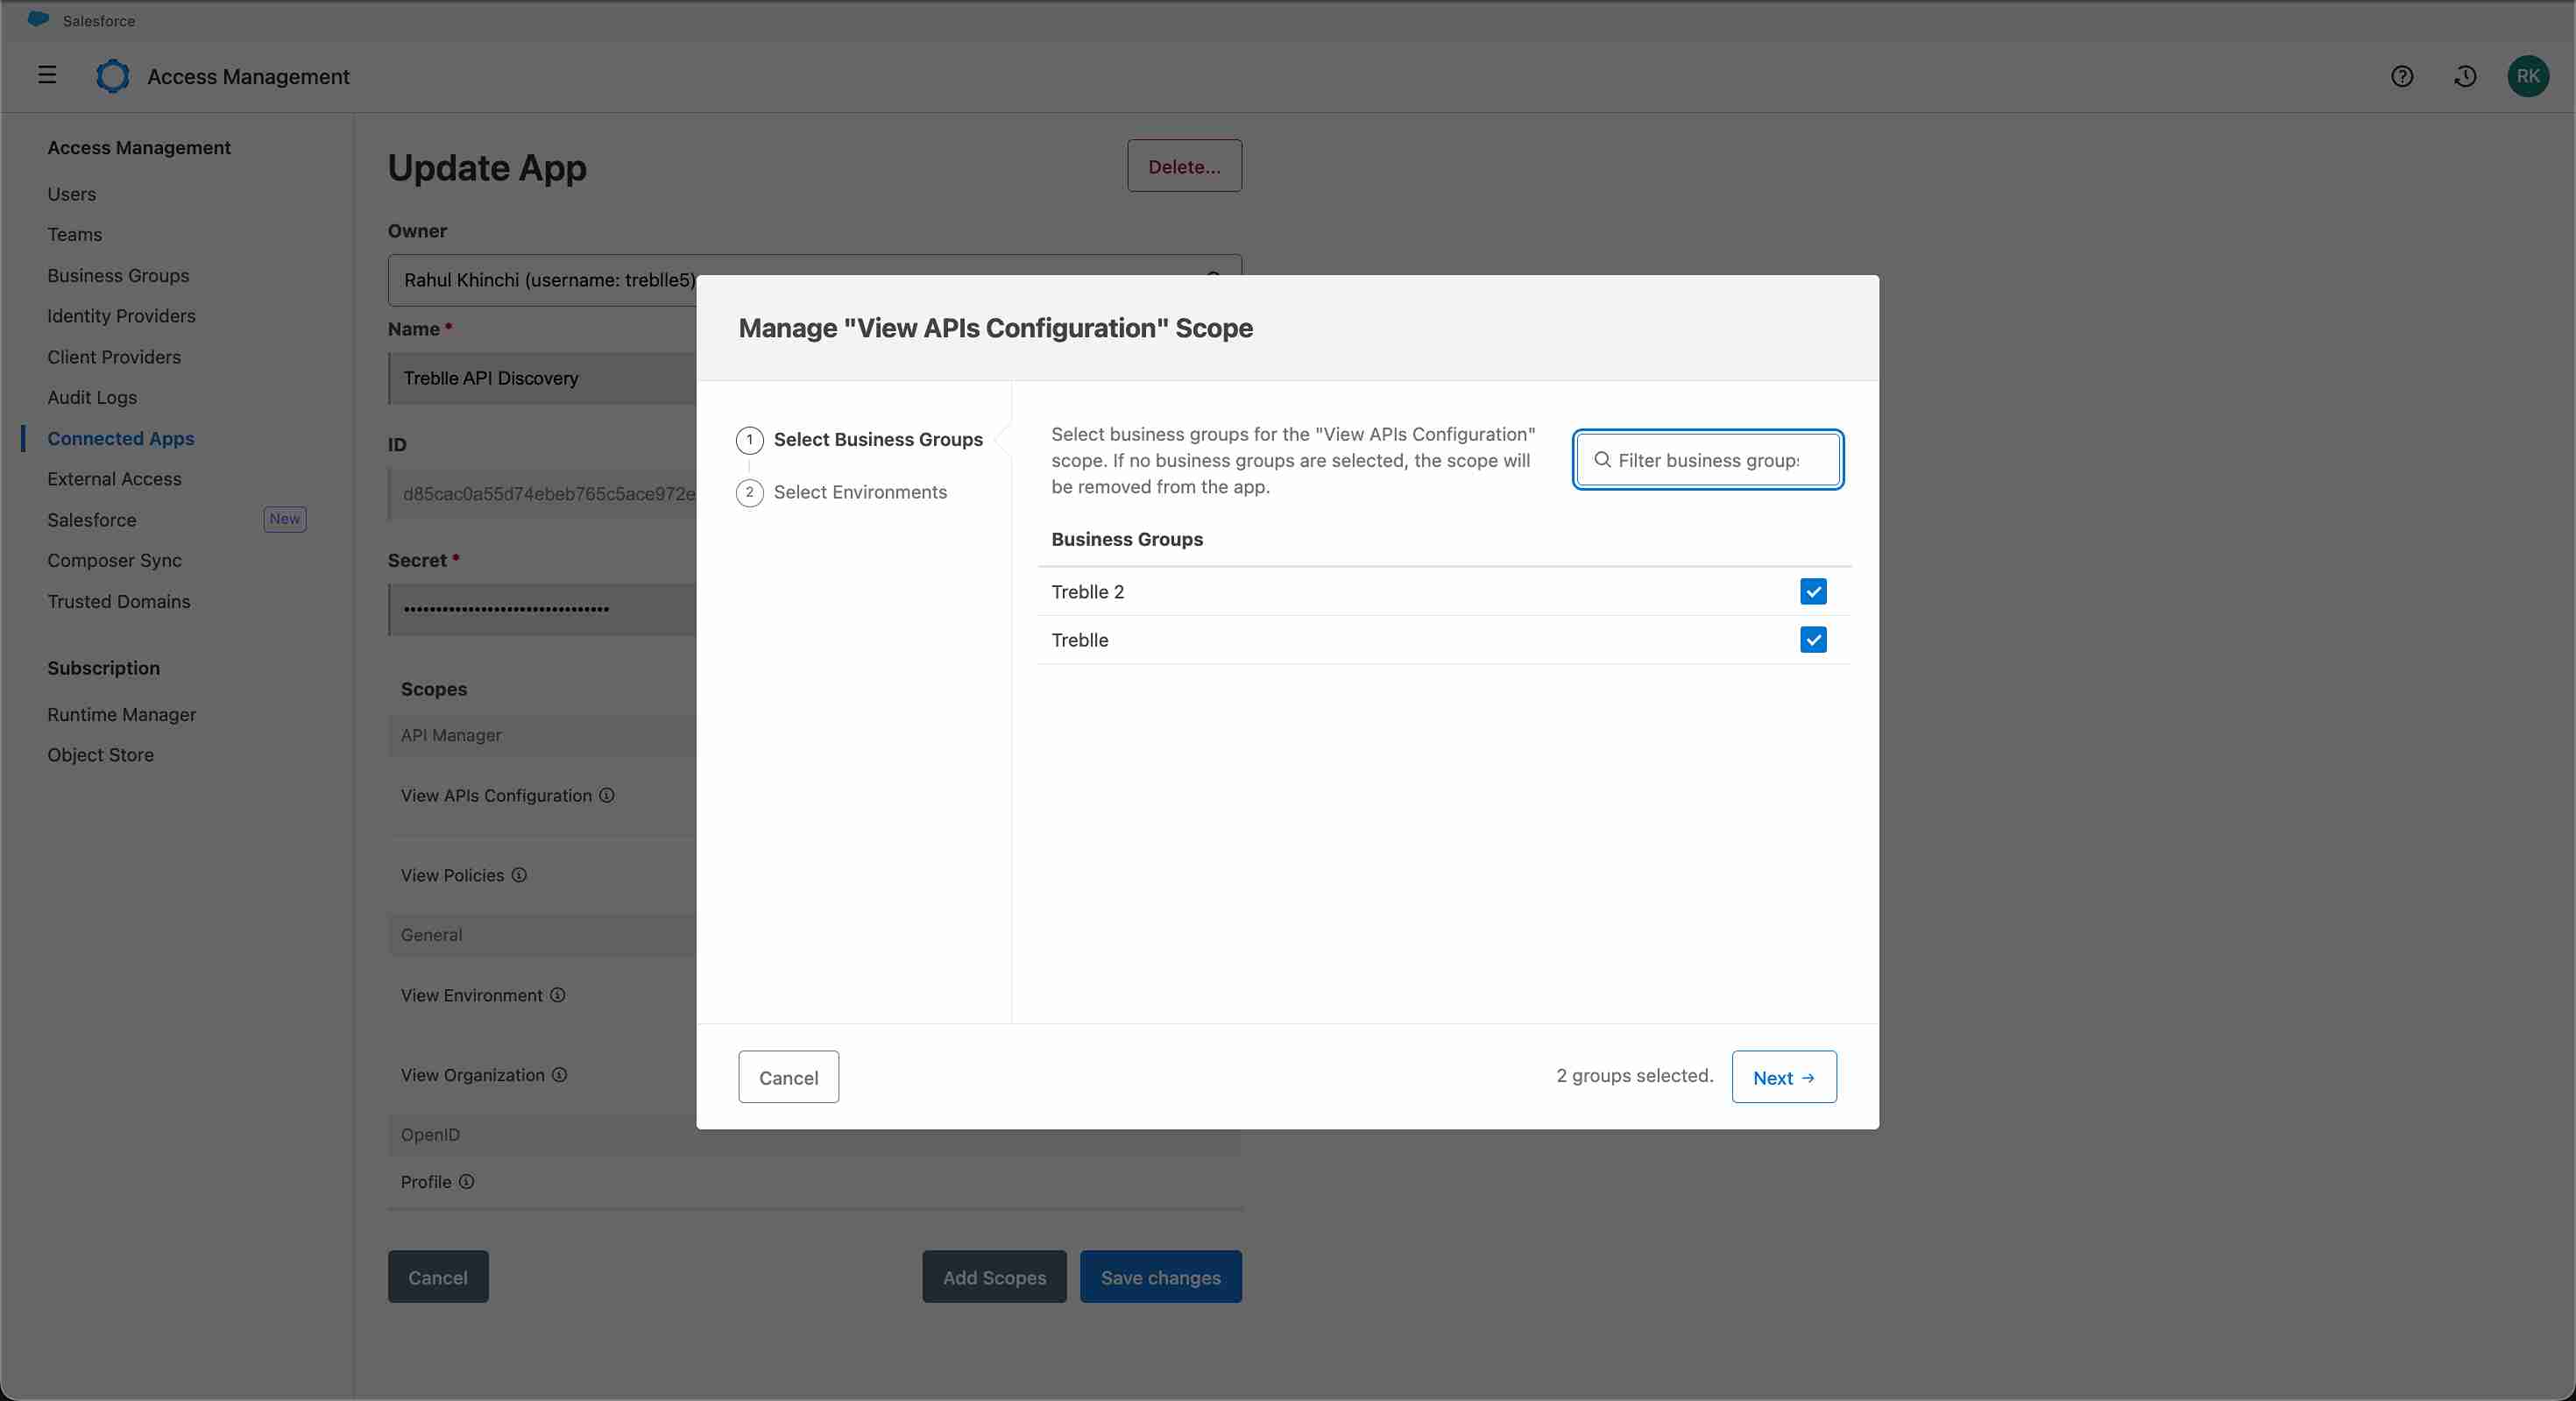This screenshot has width=2576, height=1401.
Task: Open Business Groups in sidebar
Action: point(118,275)
